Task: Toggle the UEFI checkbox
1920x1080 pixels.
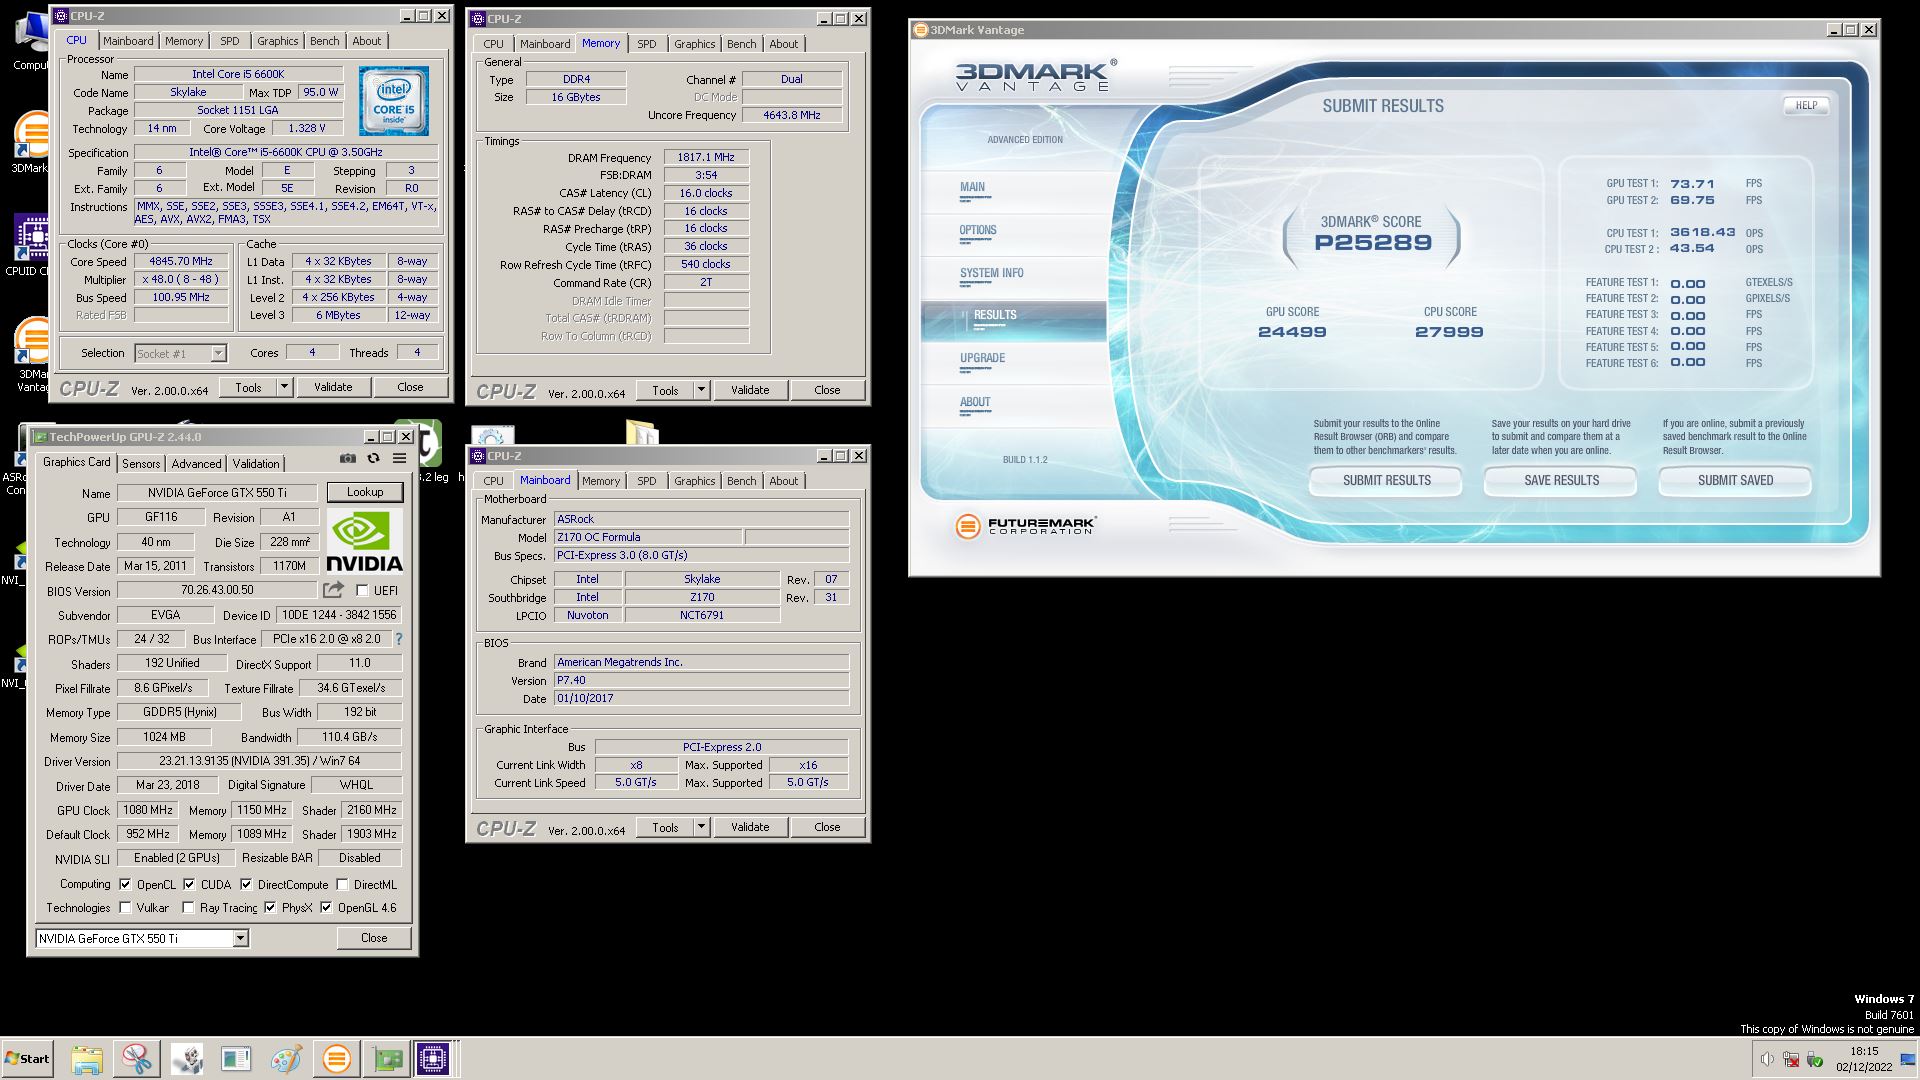Action: click(362, 591)
